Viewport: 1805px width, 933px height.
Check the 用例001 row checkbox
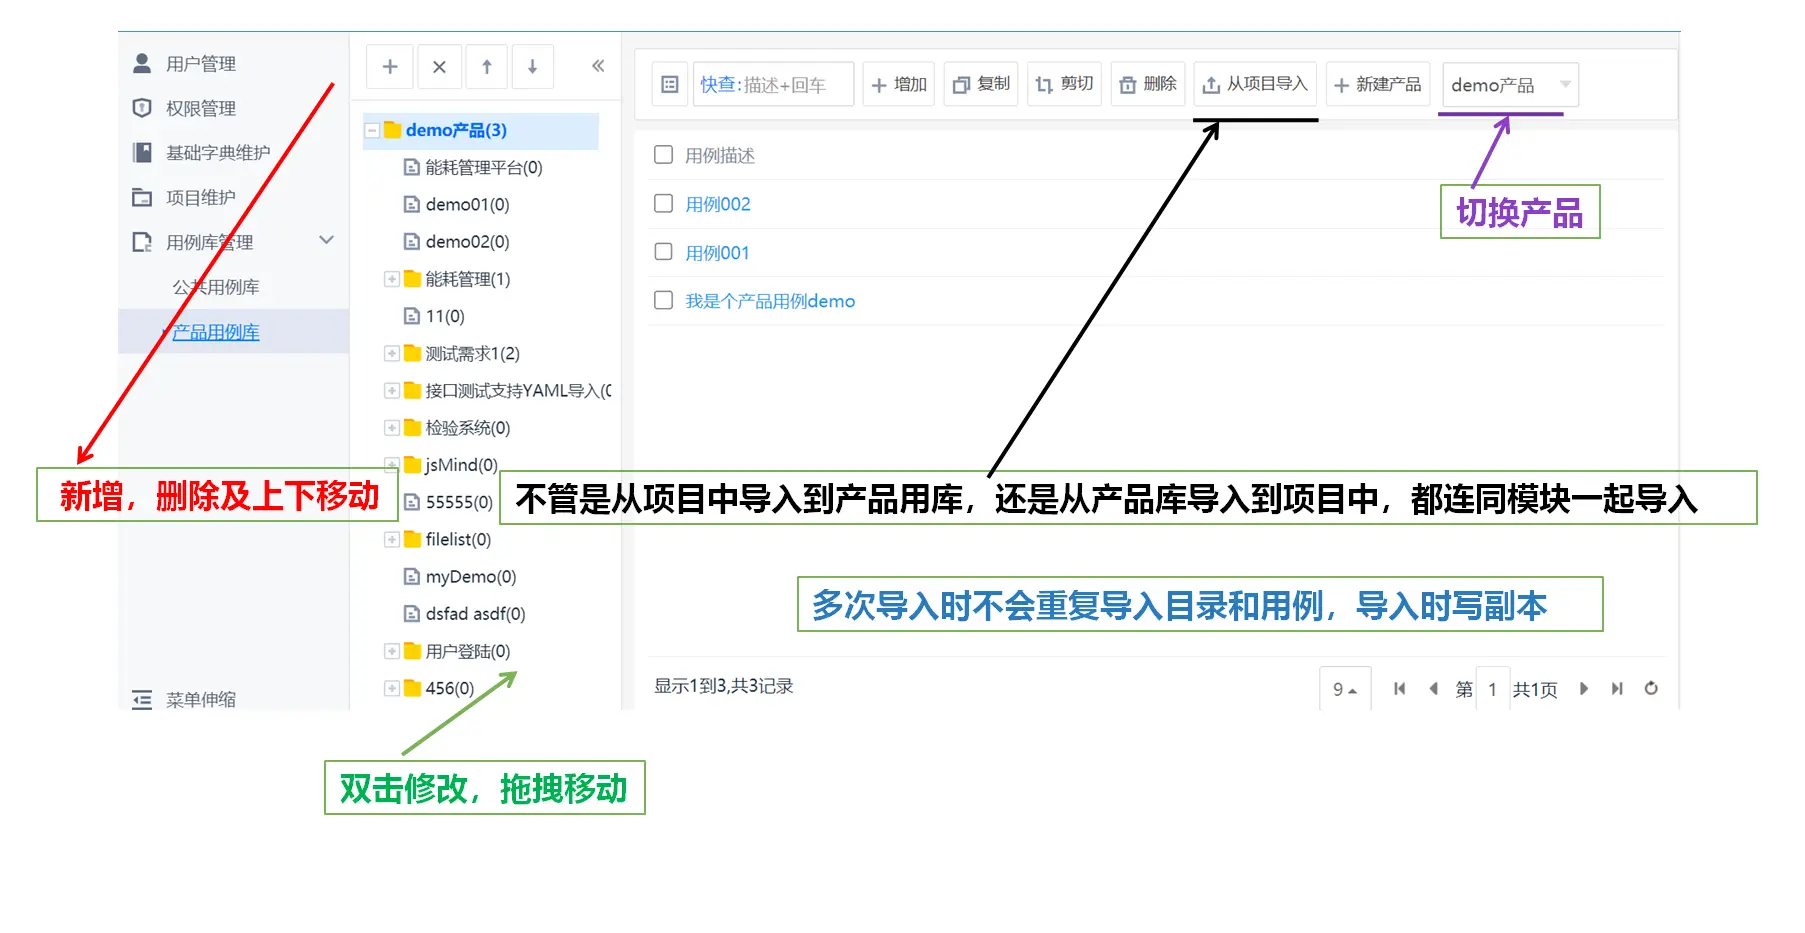point(663,251)
